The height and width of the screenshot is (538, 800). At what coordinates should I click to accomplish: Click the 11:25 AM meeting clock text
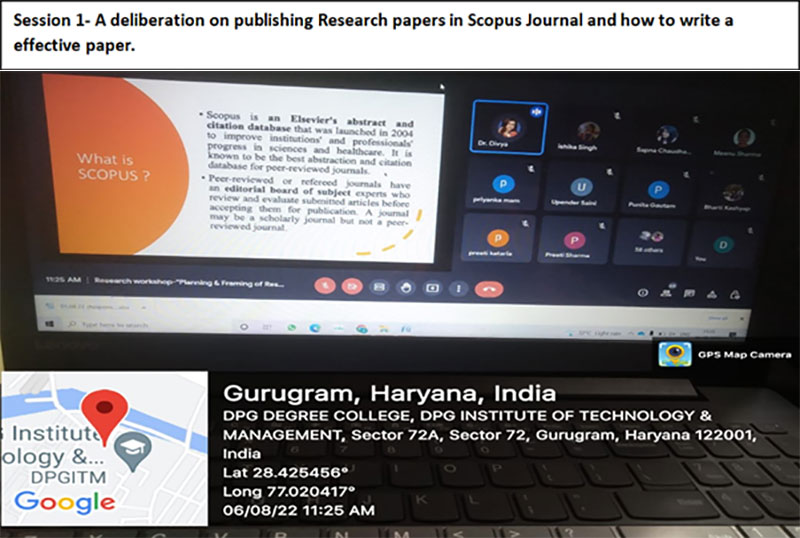(63, 280)
